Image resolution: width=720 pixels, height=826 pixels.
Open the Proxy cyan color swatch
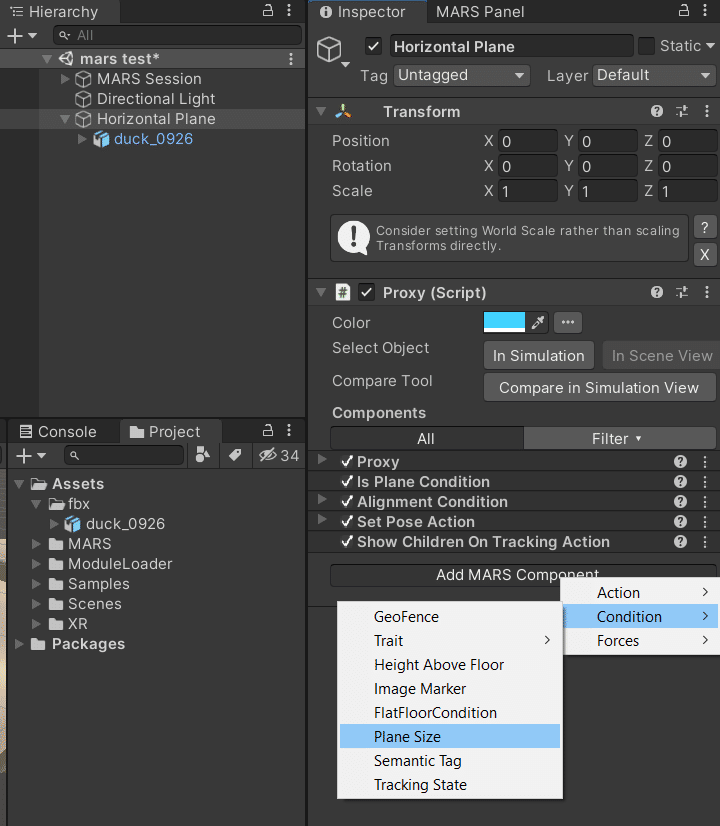point(504,322)
